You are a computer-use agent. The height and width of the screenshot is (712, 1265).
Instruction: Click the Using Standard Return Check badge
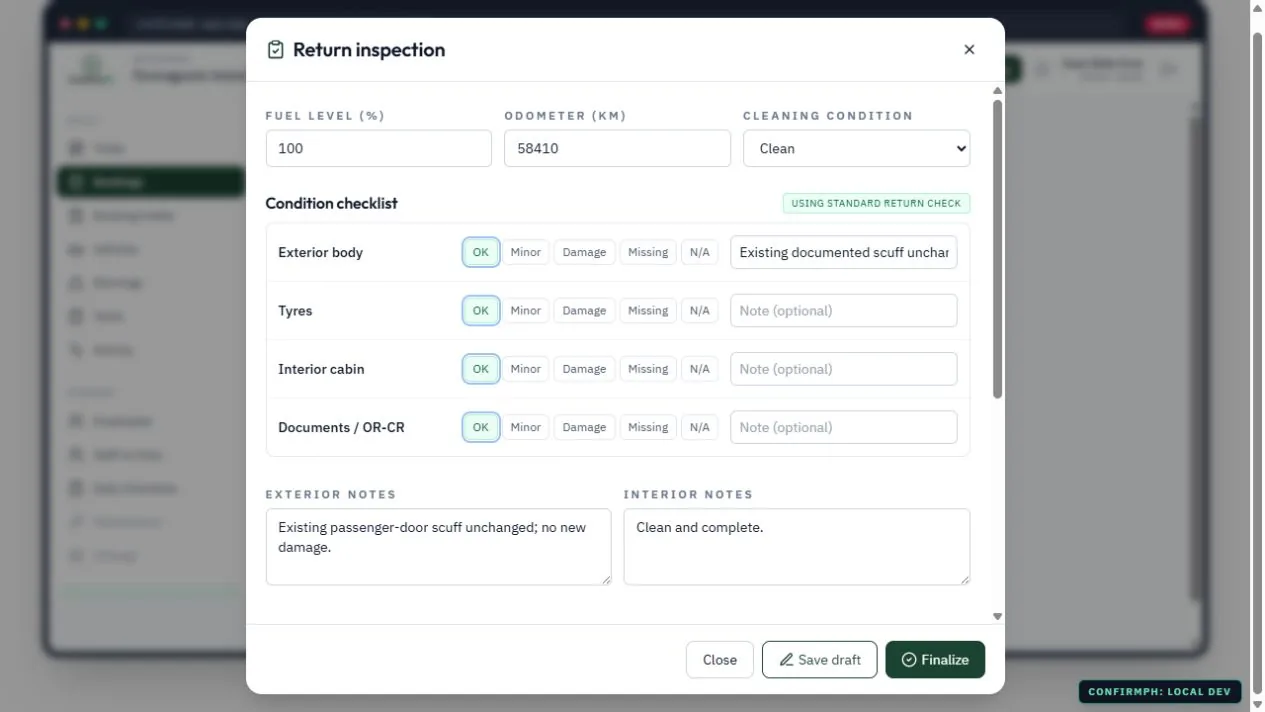tap(876, 203)
